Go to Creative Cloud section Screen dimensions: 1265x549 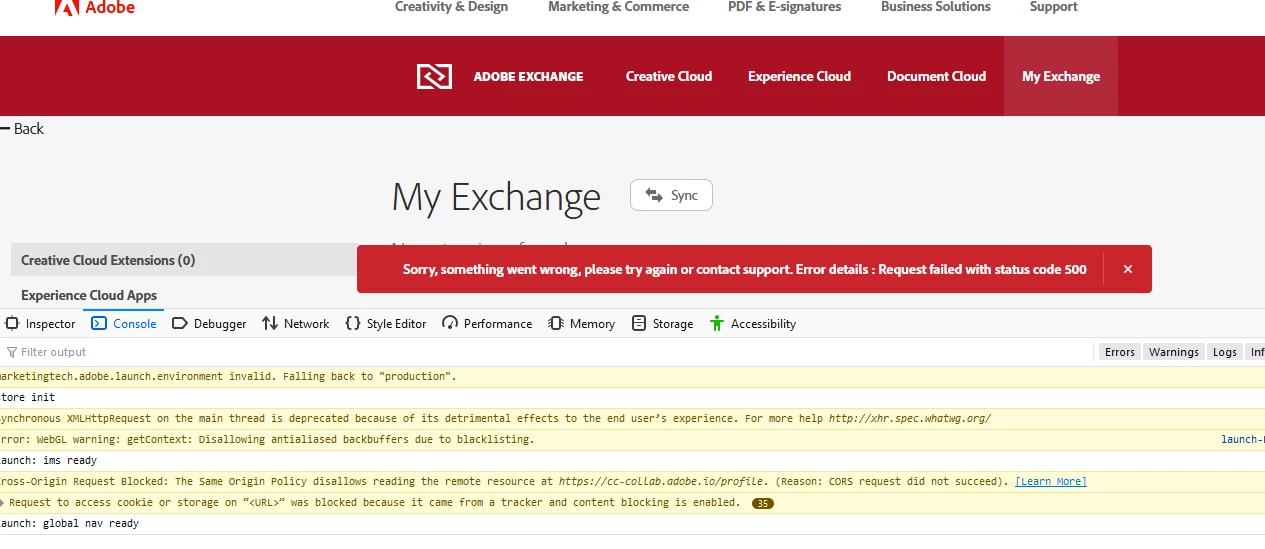coord(669,76)
